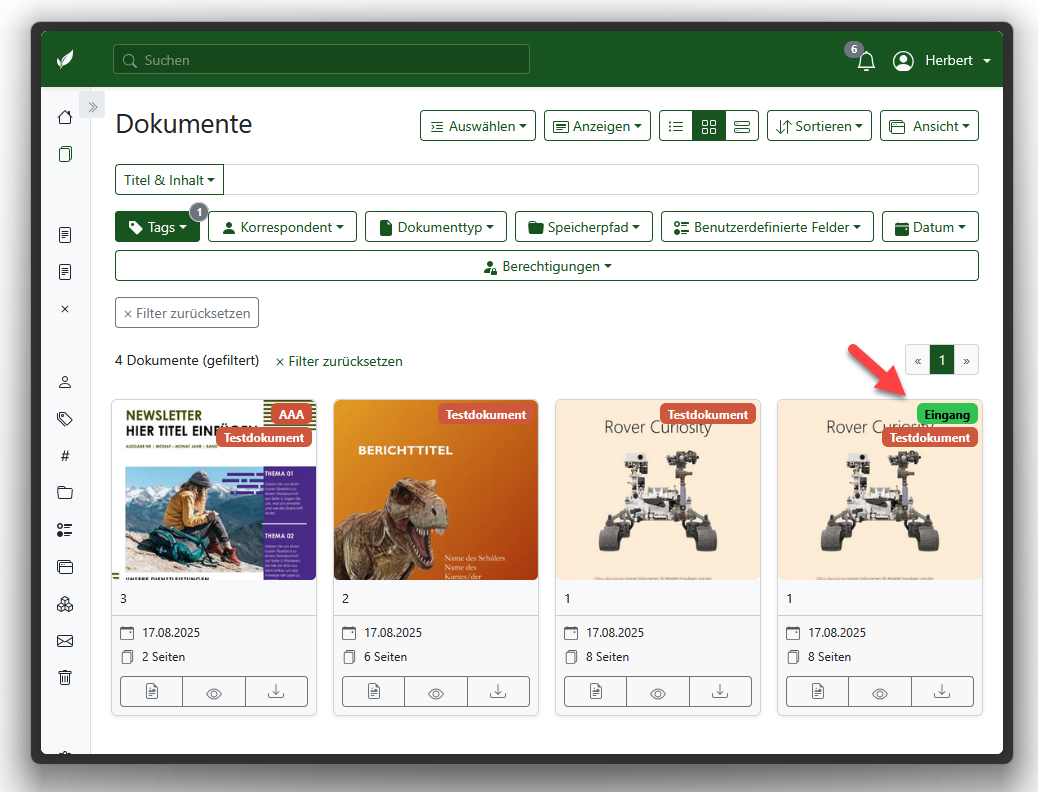Open the tags icon in sidebar
Screen dimensions: 1038x792
point(65,419)
